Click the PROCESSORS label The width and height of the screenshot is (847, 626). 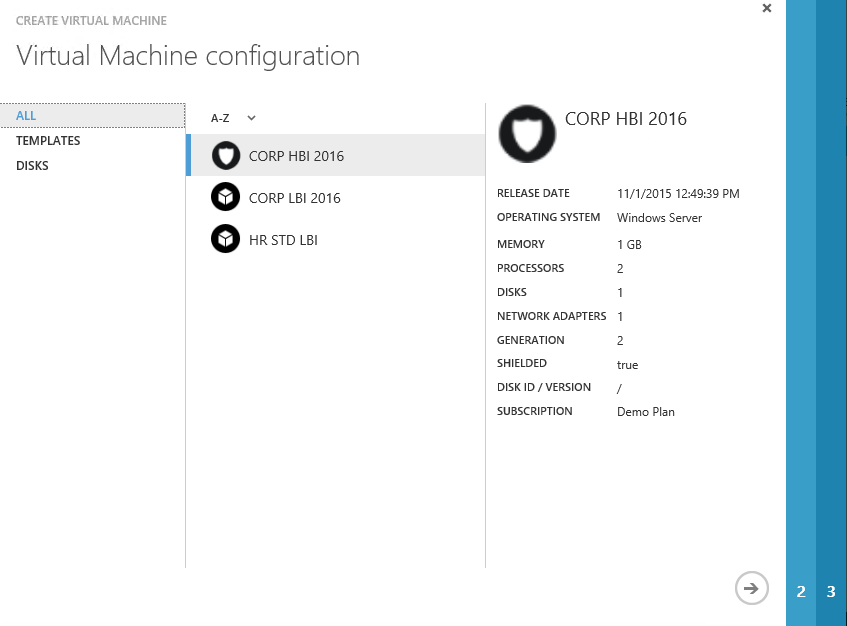click(530, 268)
